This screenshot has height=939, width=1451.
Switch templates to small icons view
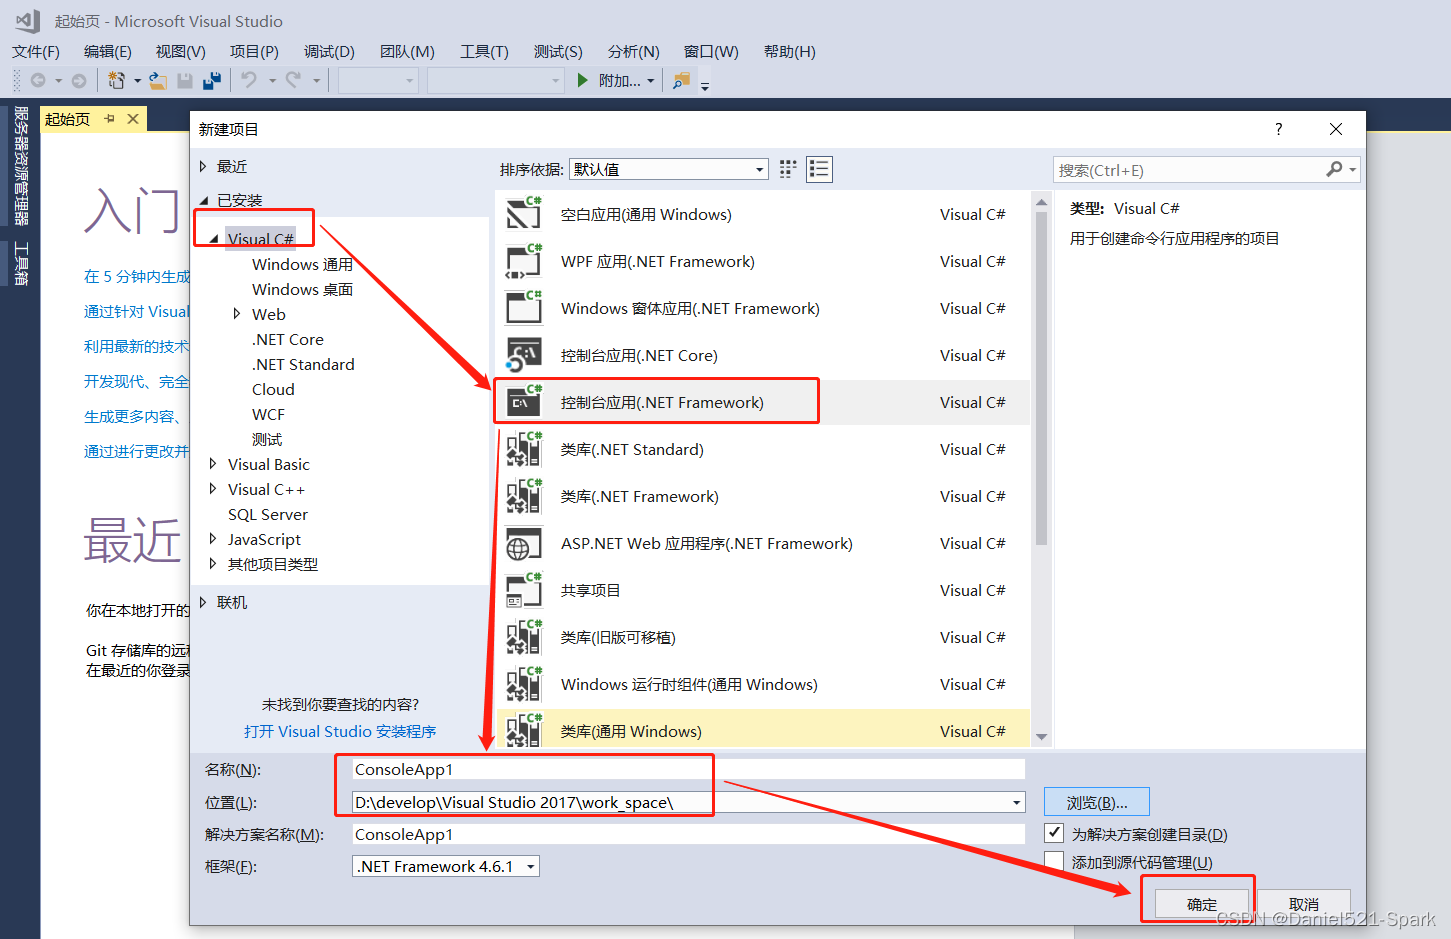(788, 169)
